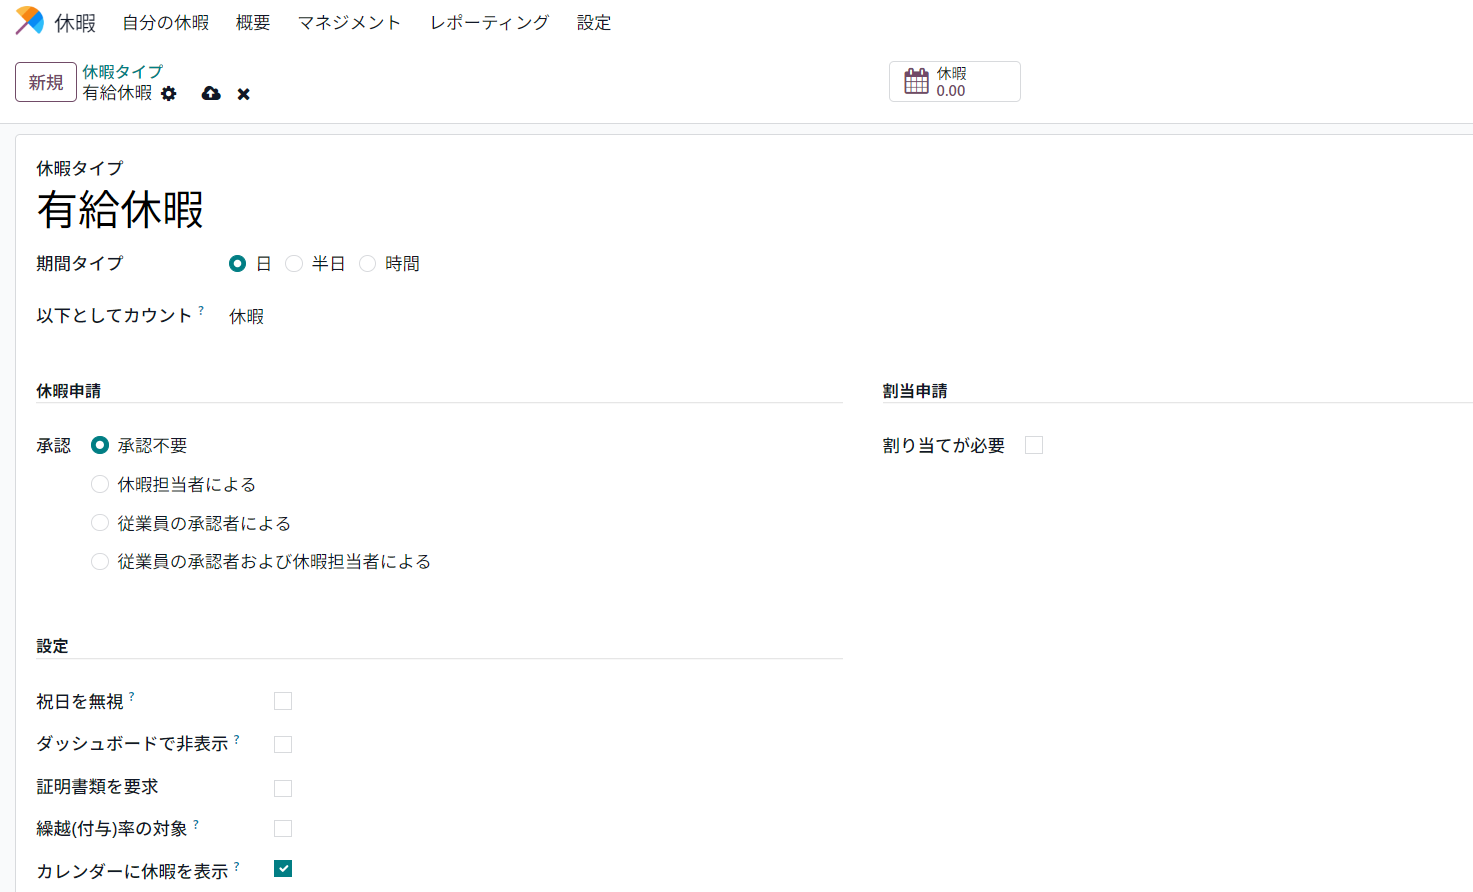This screenshot has height=892, width=1473.
Task: Click the help mark beside 祝日を無視
Action: coord(132,696)
